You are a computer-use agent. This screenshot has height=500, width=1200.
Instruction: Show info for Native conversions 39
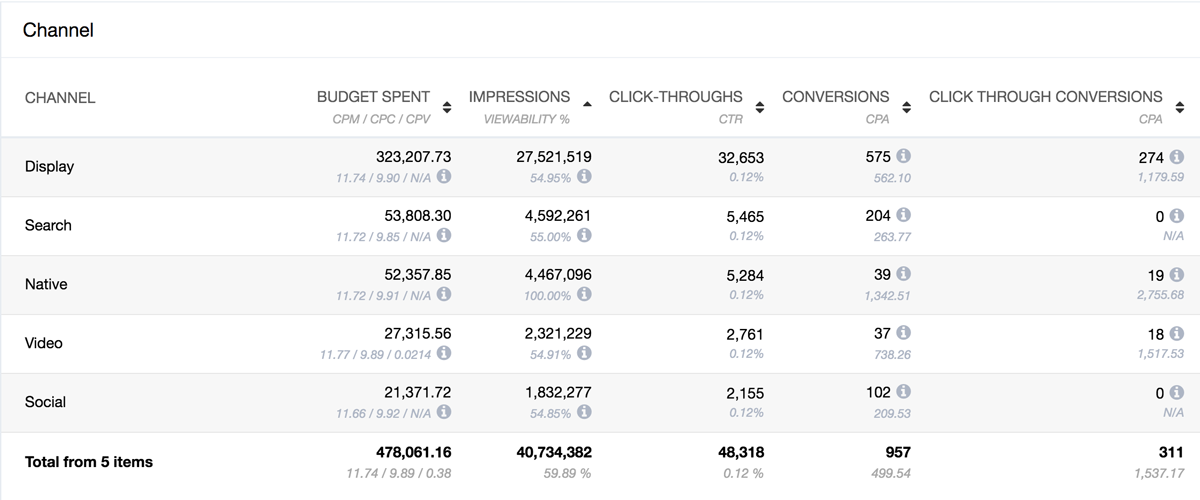tap(903, 274)
